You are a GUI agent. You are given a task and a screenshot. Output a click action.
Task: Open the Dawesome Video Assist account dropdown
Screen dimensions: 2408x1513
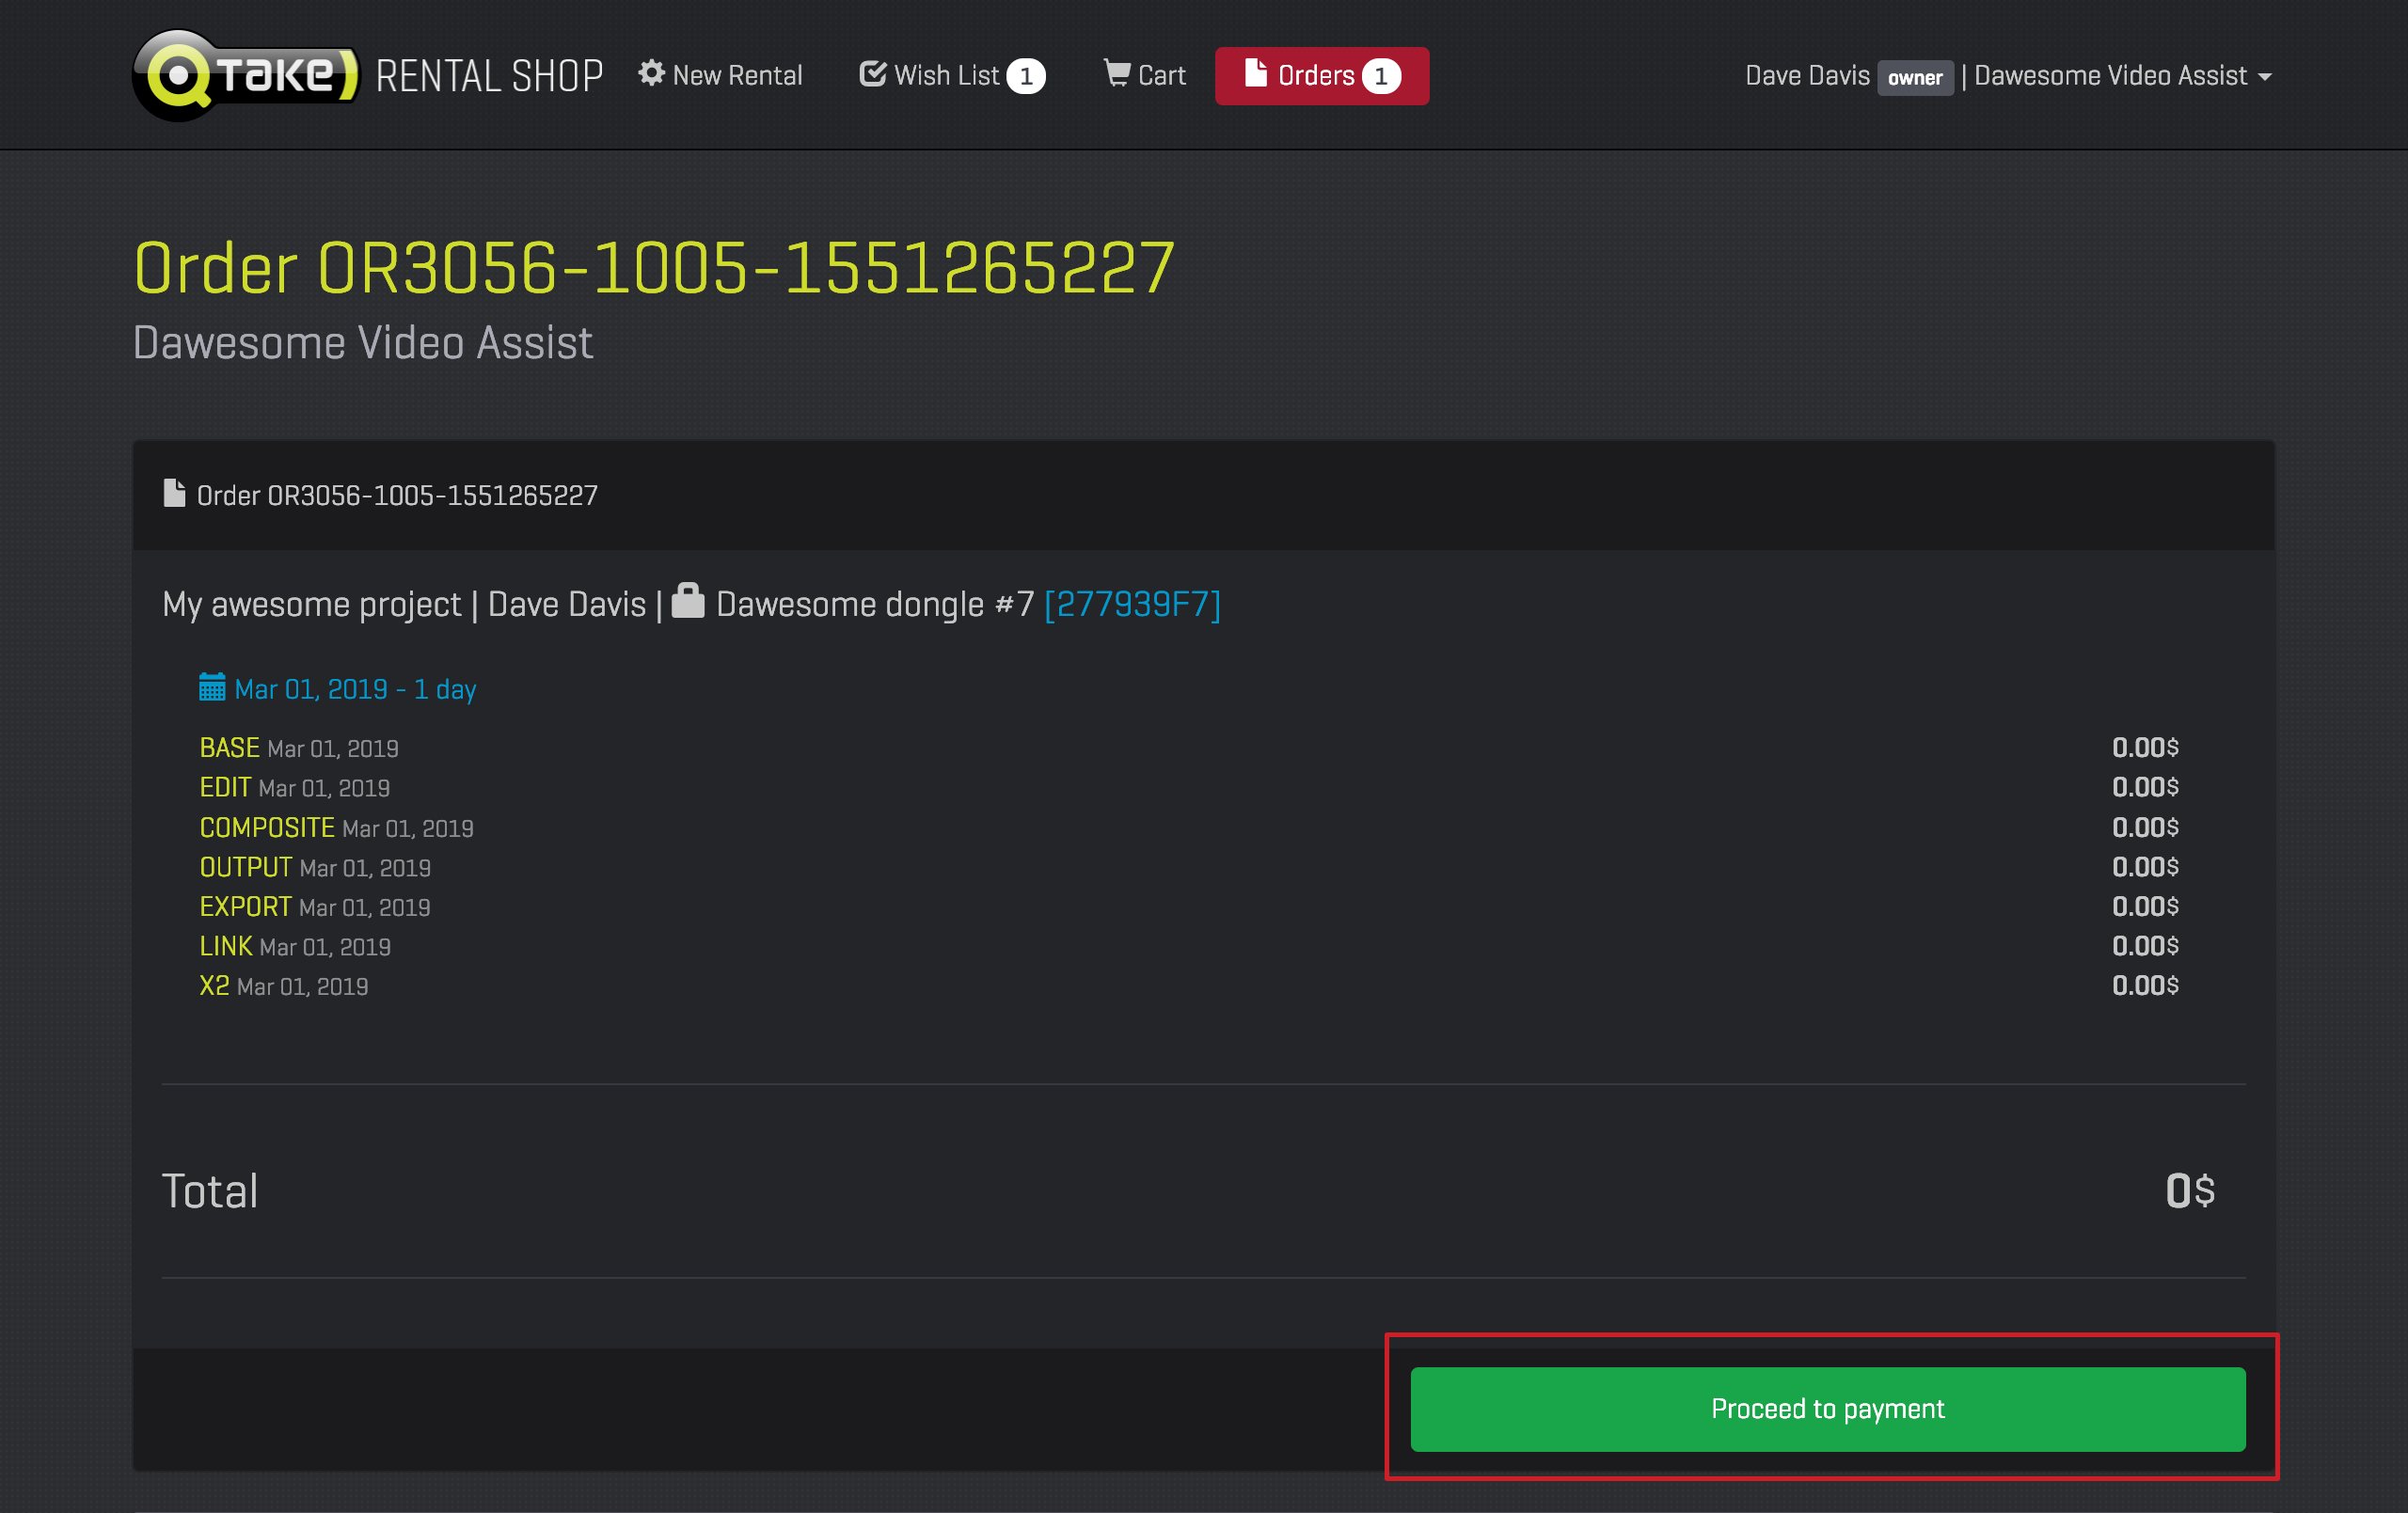point(2122,76)
